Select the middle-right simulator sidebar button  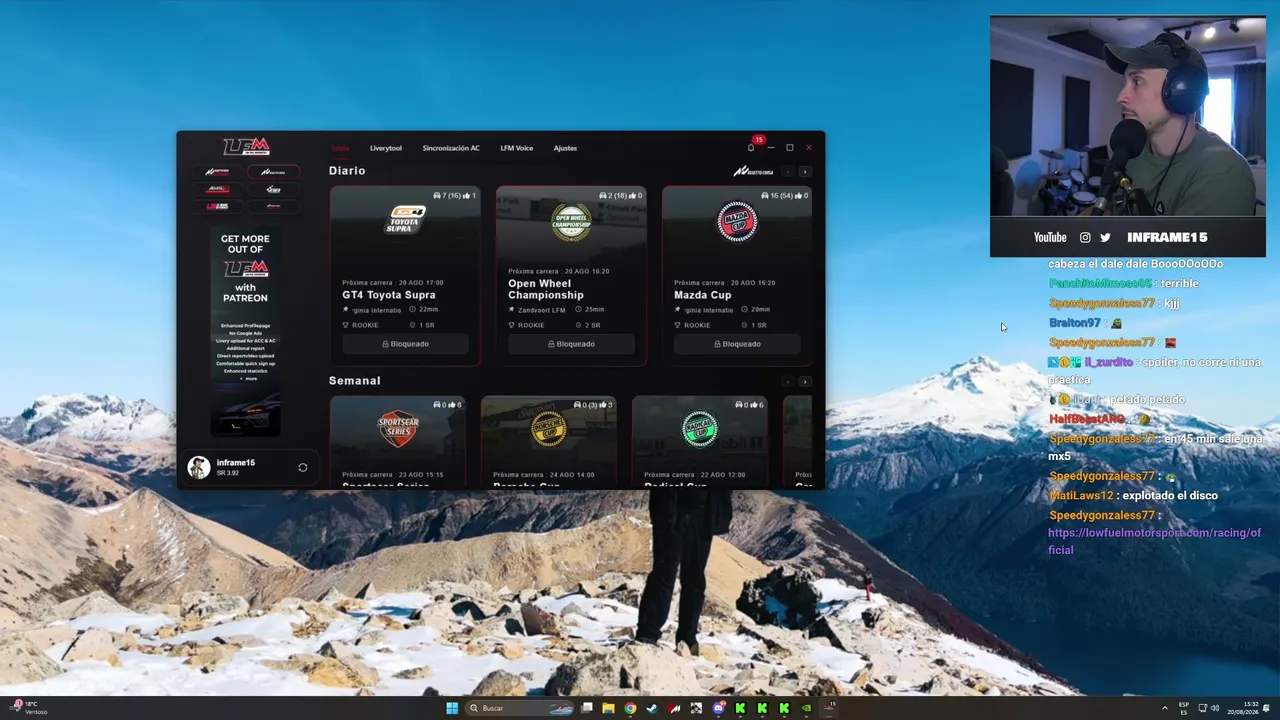(273, 189)
